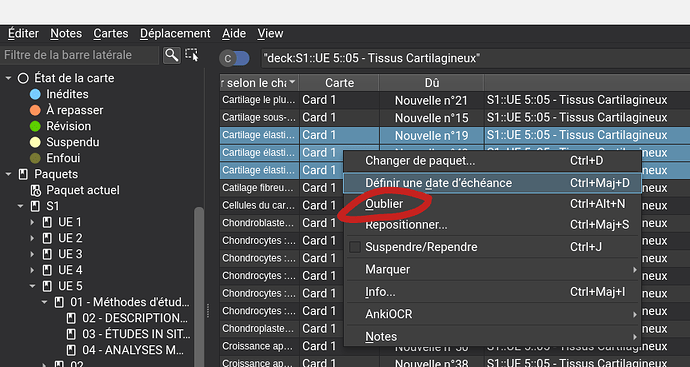Open the Notes submenu in context menu
This screenshot has width=690, height=367.
[x=492, y=337]
